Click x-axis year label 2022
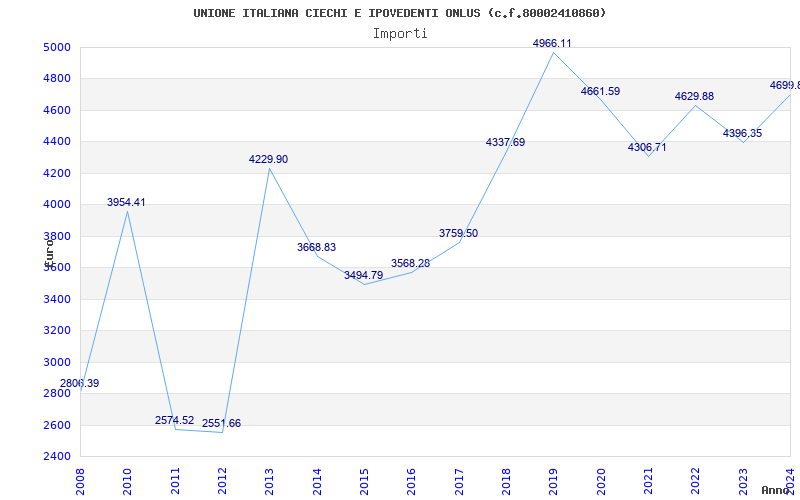This screenshot has height=500, width=800. click(696, 481)
